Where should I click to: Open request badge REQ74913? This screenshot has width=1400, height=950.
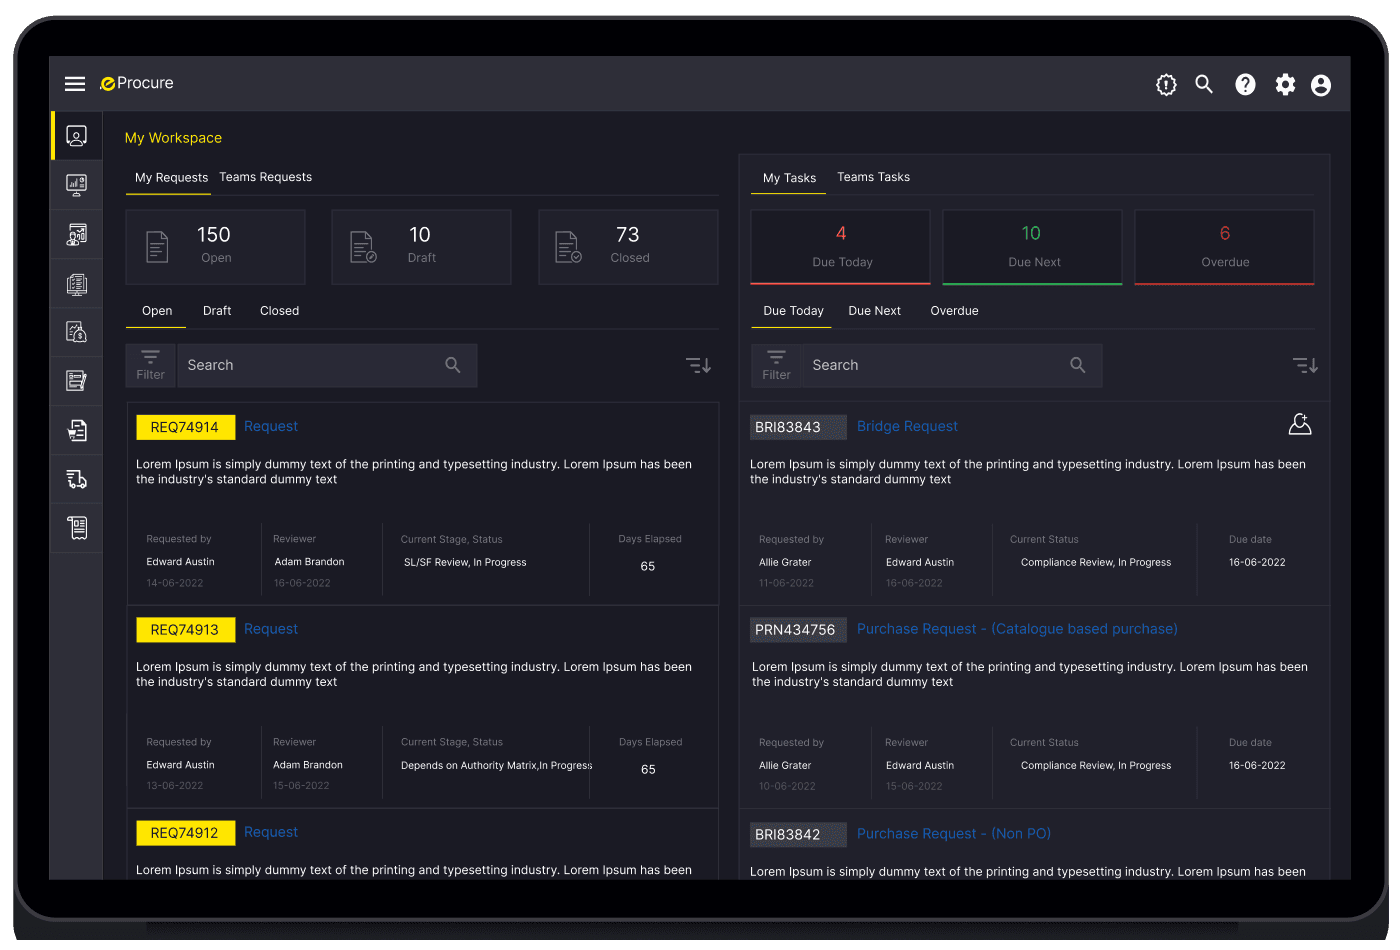tap(185, 630)
